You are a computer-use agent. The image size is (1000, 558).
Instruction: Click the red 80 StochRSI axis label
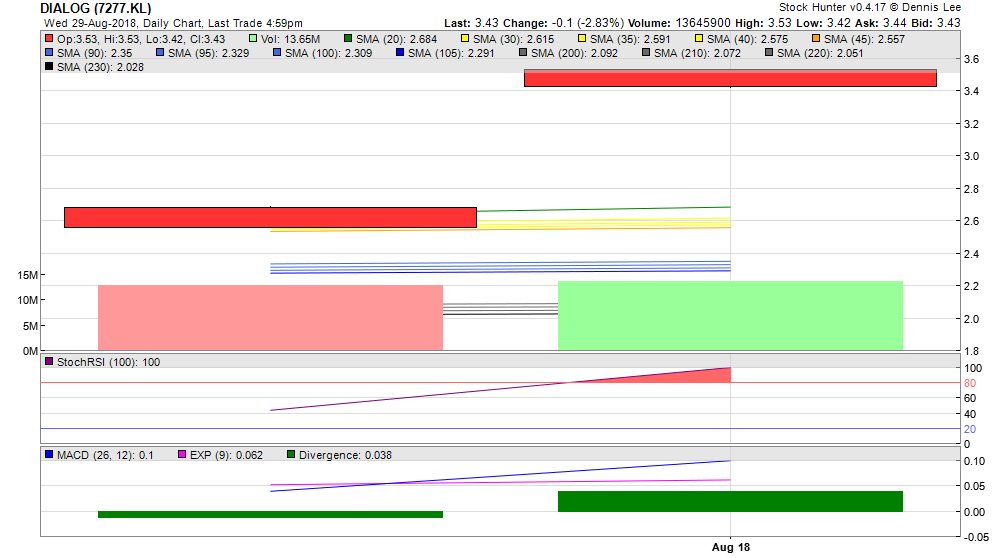coord(970,383)
